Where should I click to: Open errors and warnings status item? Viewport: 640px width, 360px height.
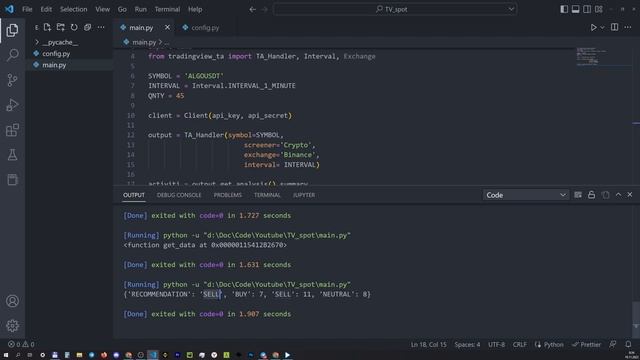[x=21, y=344]
